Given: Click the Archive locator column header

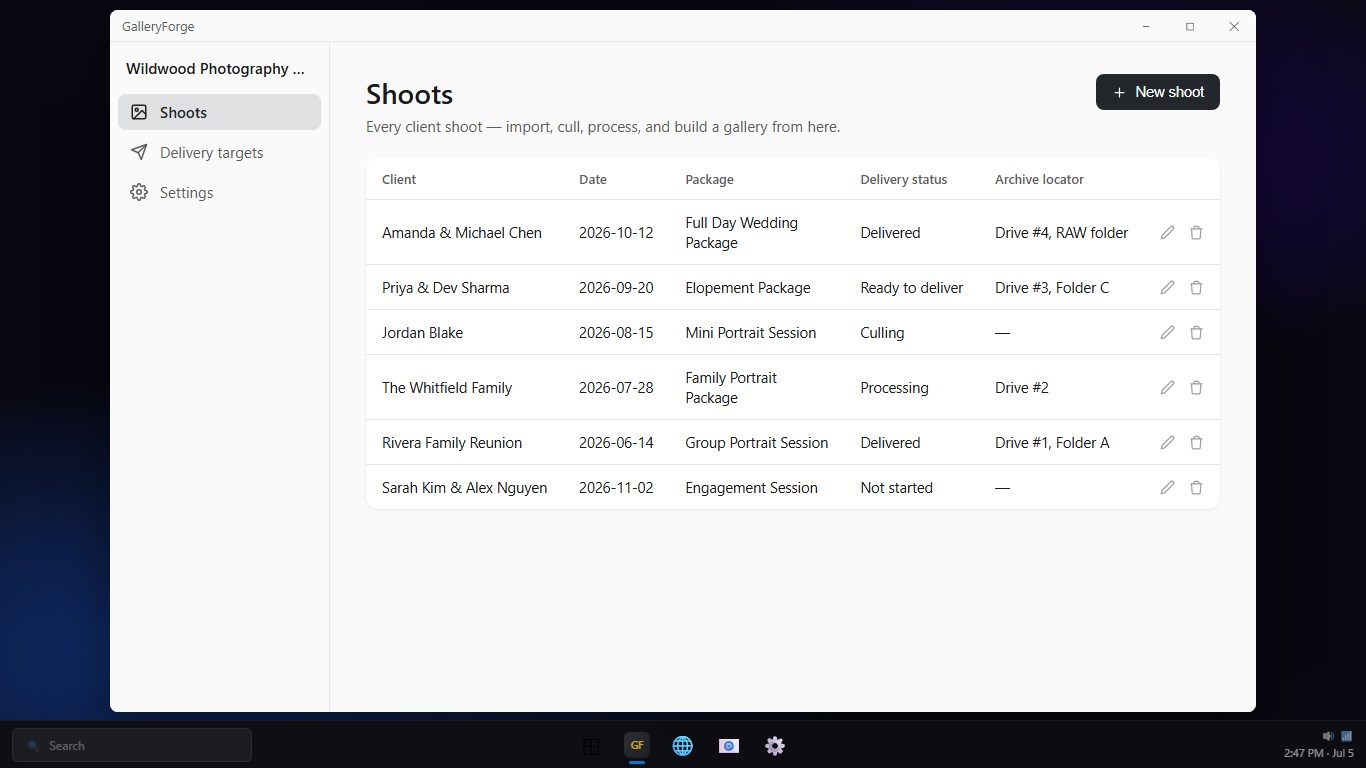Looking at the screenshot, I should point(1039,179).
